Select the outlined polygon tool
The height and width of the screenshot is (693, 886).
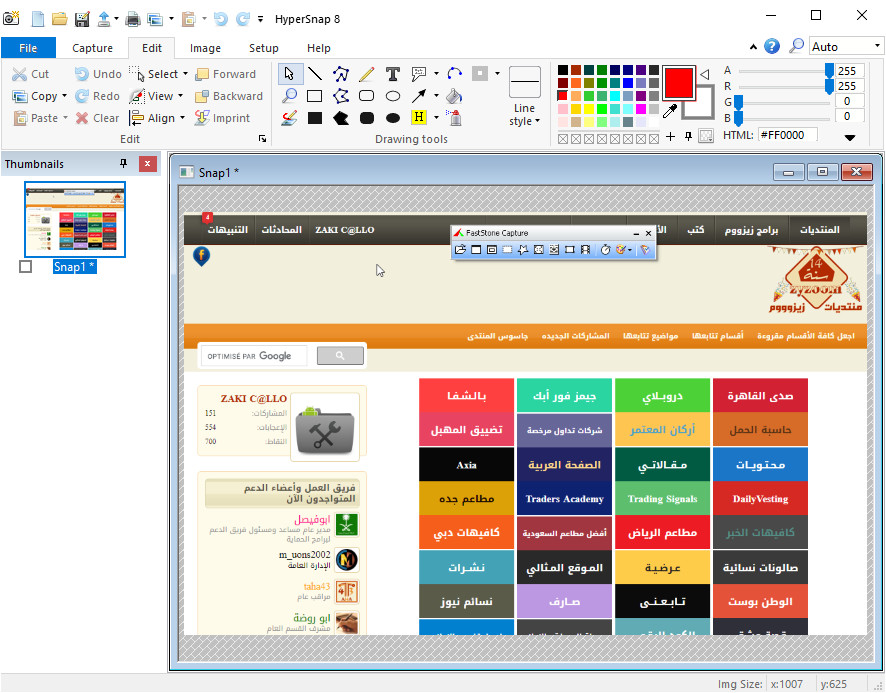(341, 96)
